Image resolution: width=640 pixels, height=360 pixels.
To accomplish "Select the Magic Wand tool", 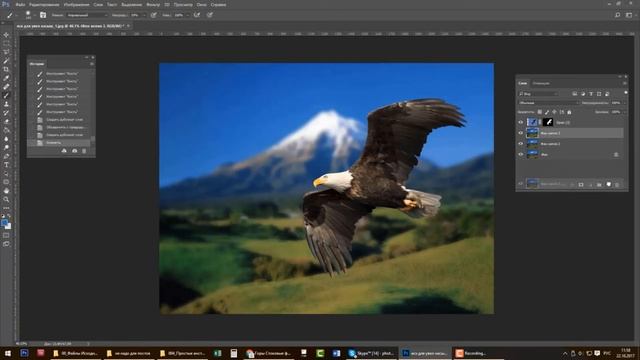I will click(6, 61).
